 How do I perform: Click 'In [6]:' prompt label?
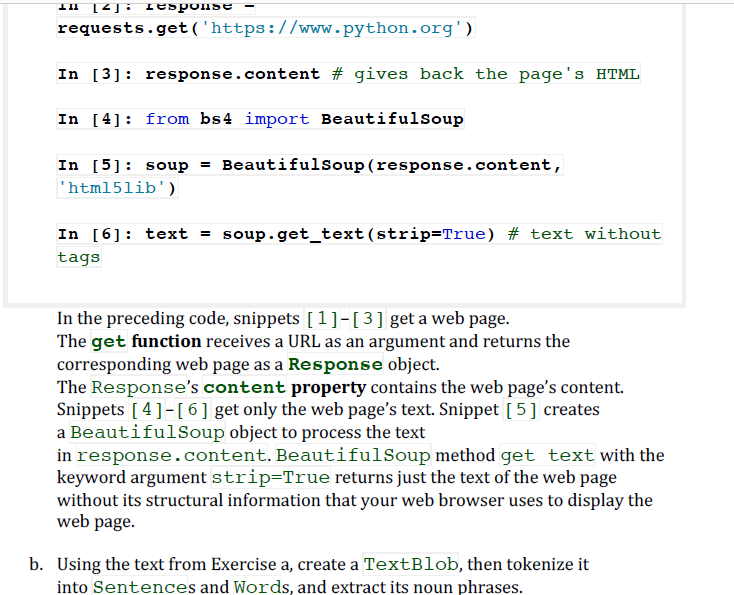[x=95, y=234]
